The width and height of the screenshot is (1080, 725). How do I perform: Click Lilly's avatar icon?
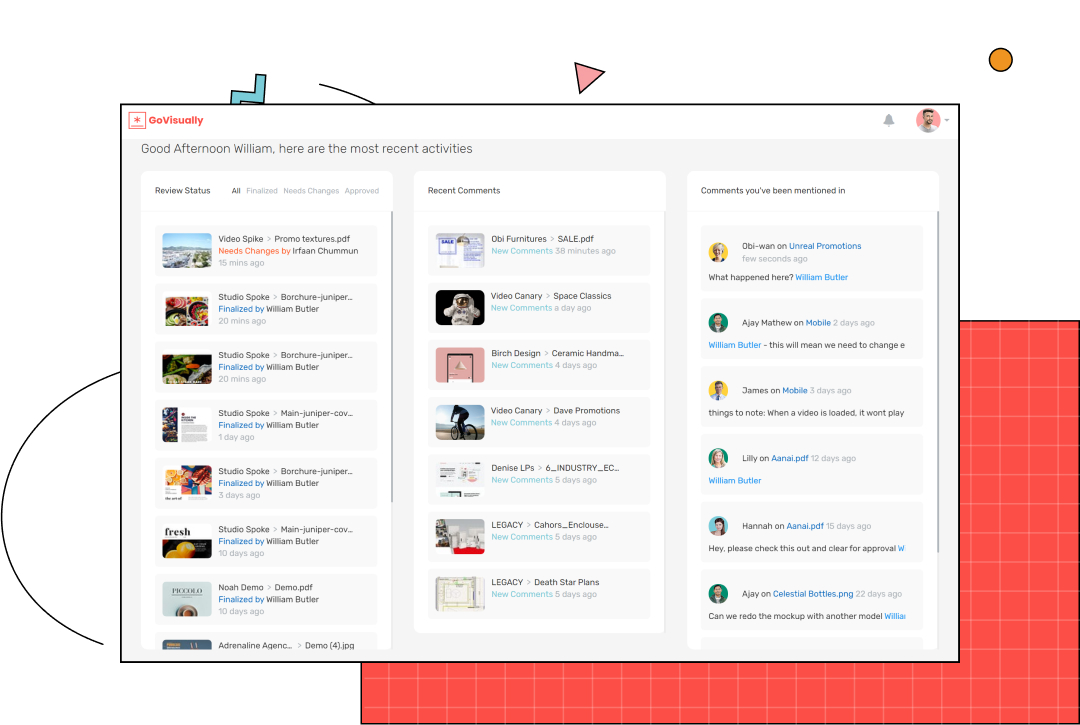(x=718, y=458)
